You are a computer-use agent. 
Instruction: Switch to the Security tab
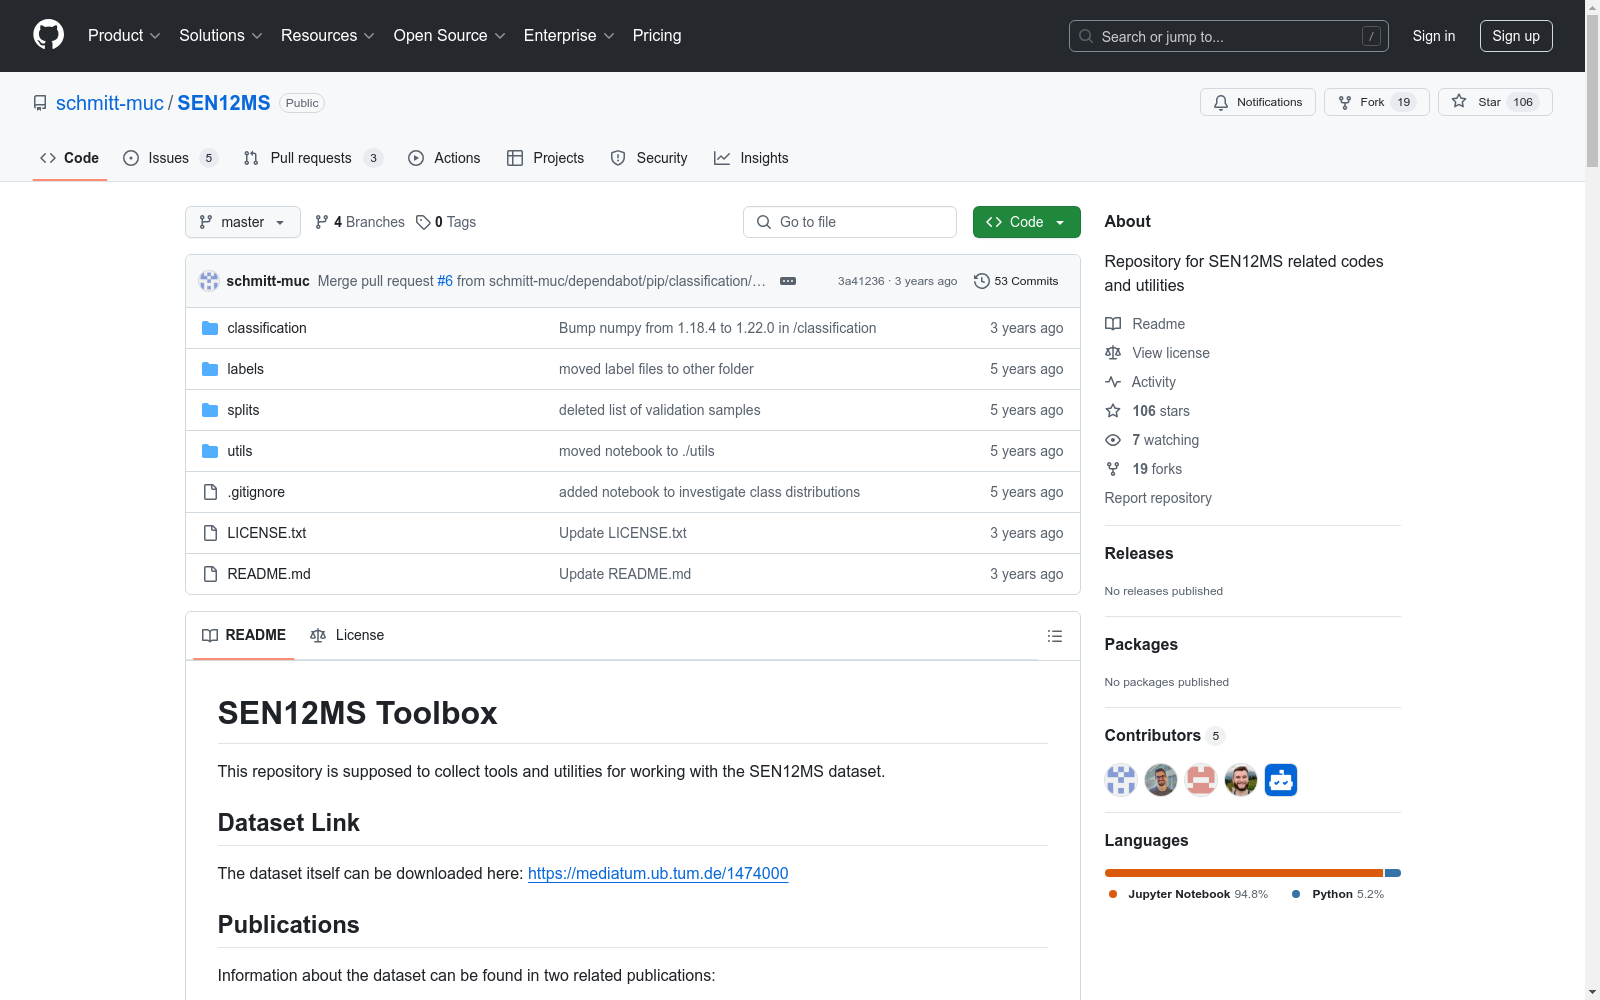click(649, 158)
